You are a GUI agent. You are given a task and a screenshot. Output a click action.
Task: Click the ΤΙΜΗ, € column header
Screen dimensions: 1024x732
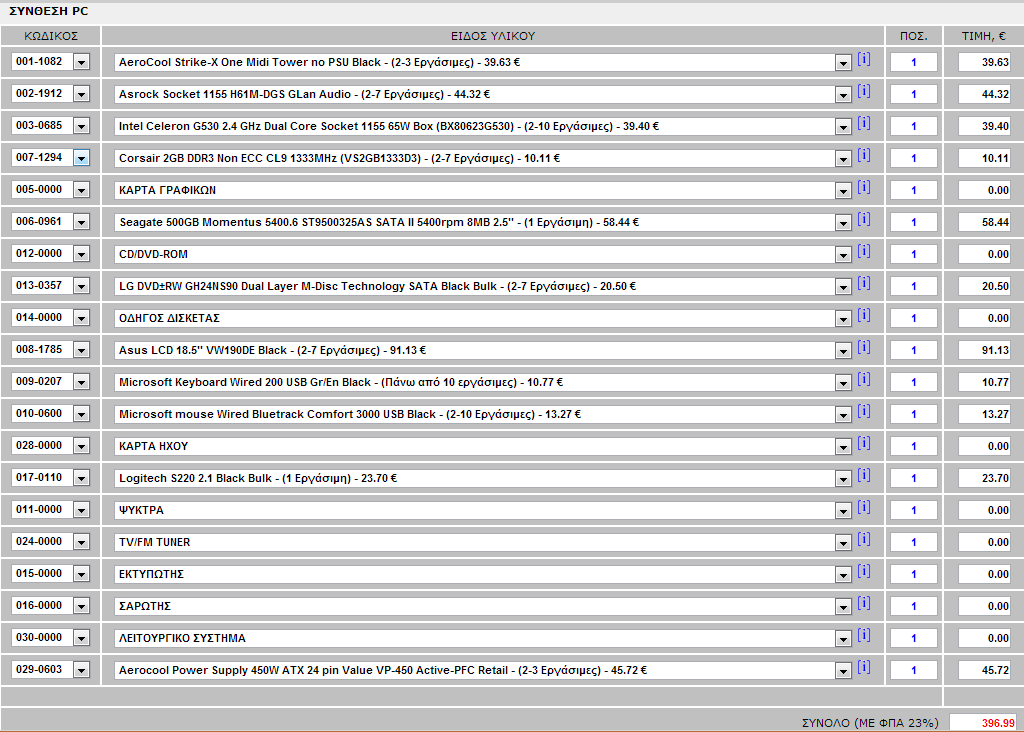coord(984,36)
